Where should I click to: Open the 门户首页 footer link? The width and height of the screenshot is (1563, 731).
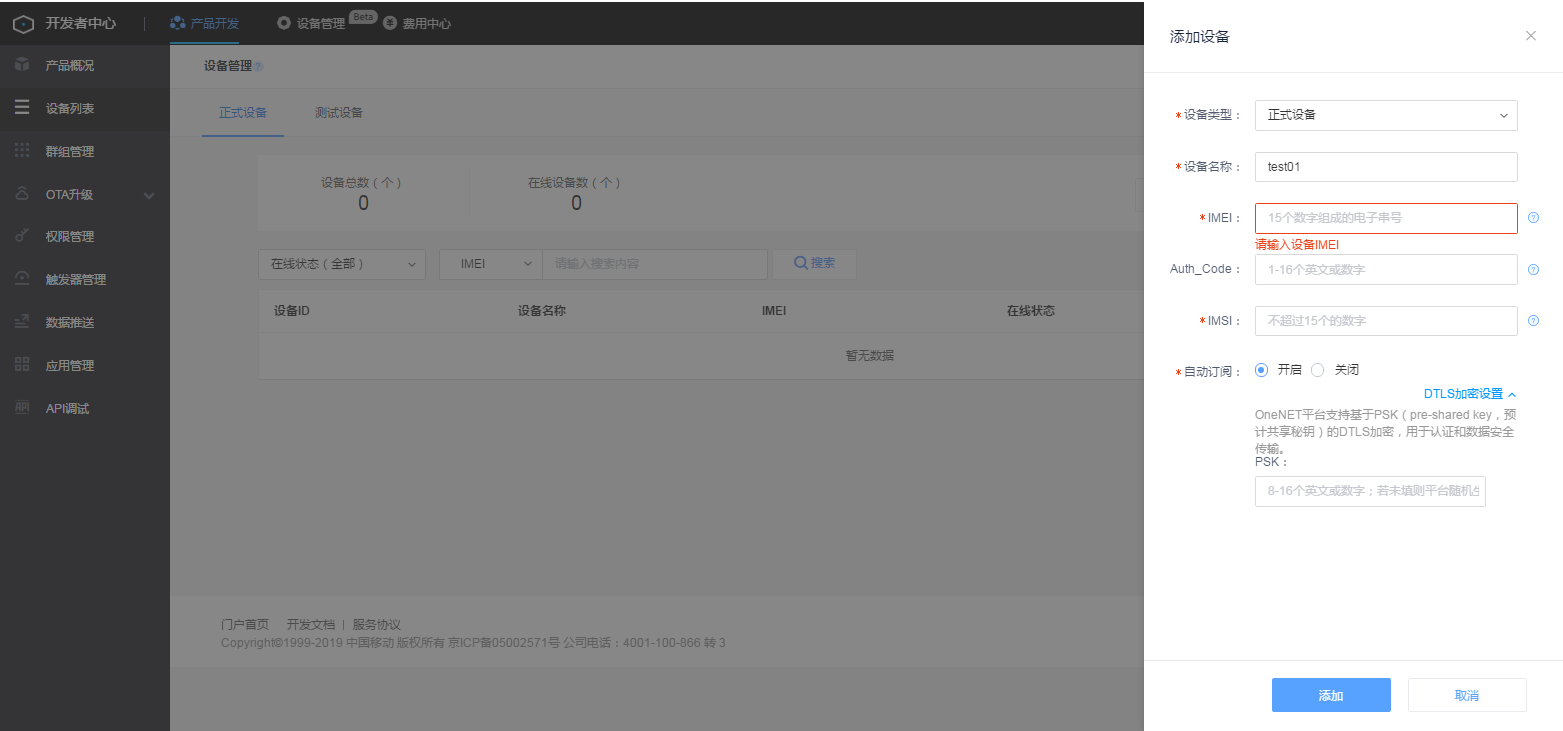245,624
